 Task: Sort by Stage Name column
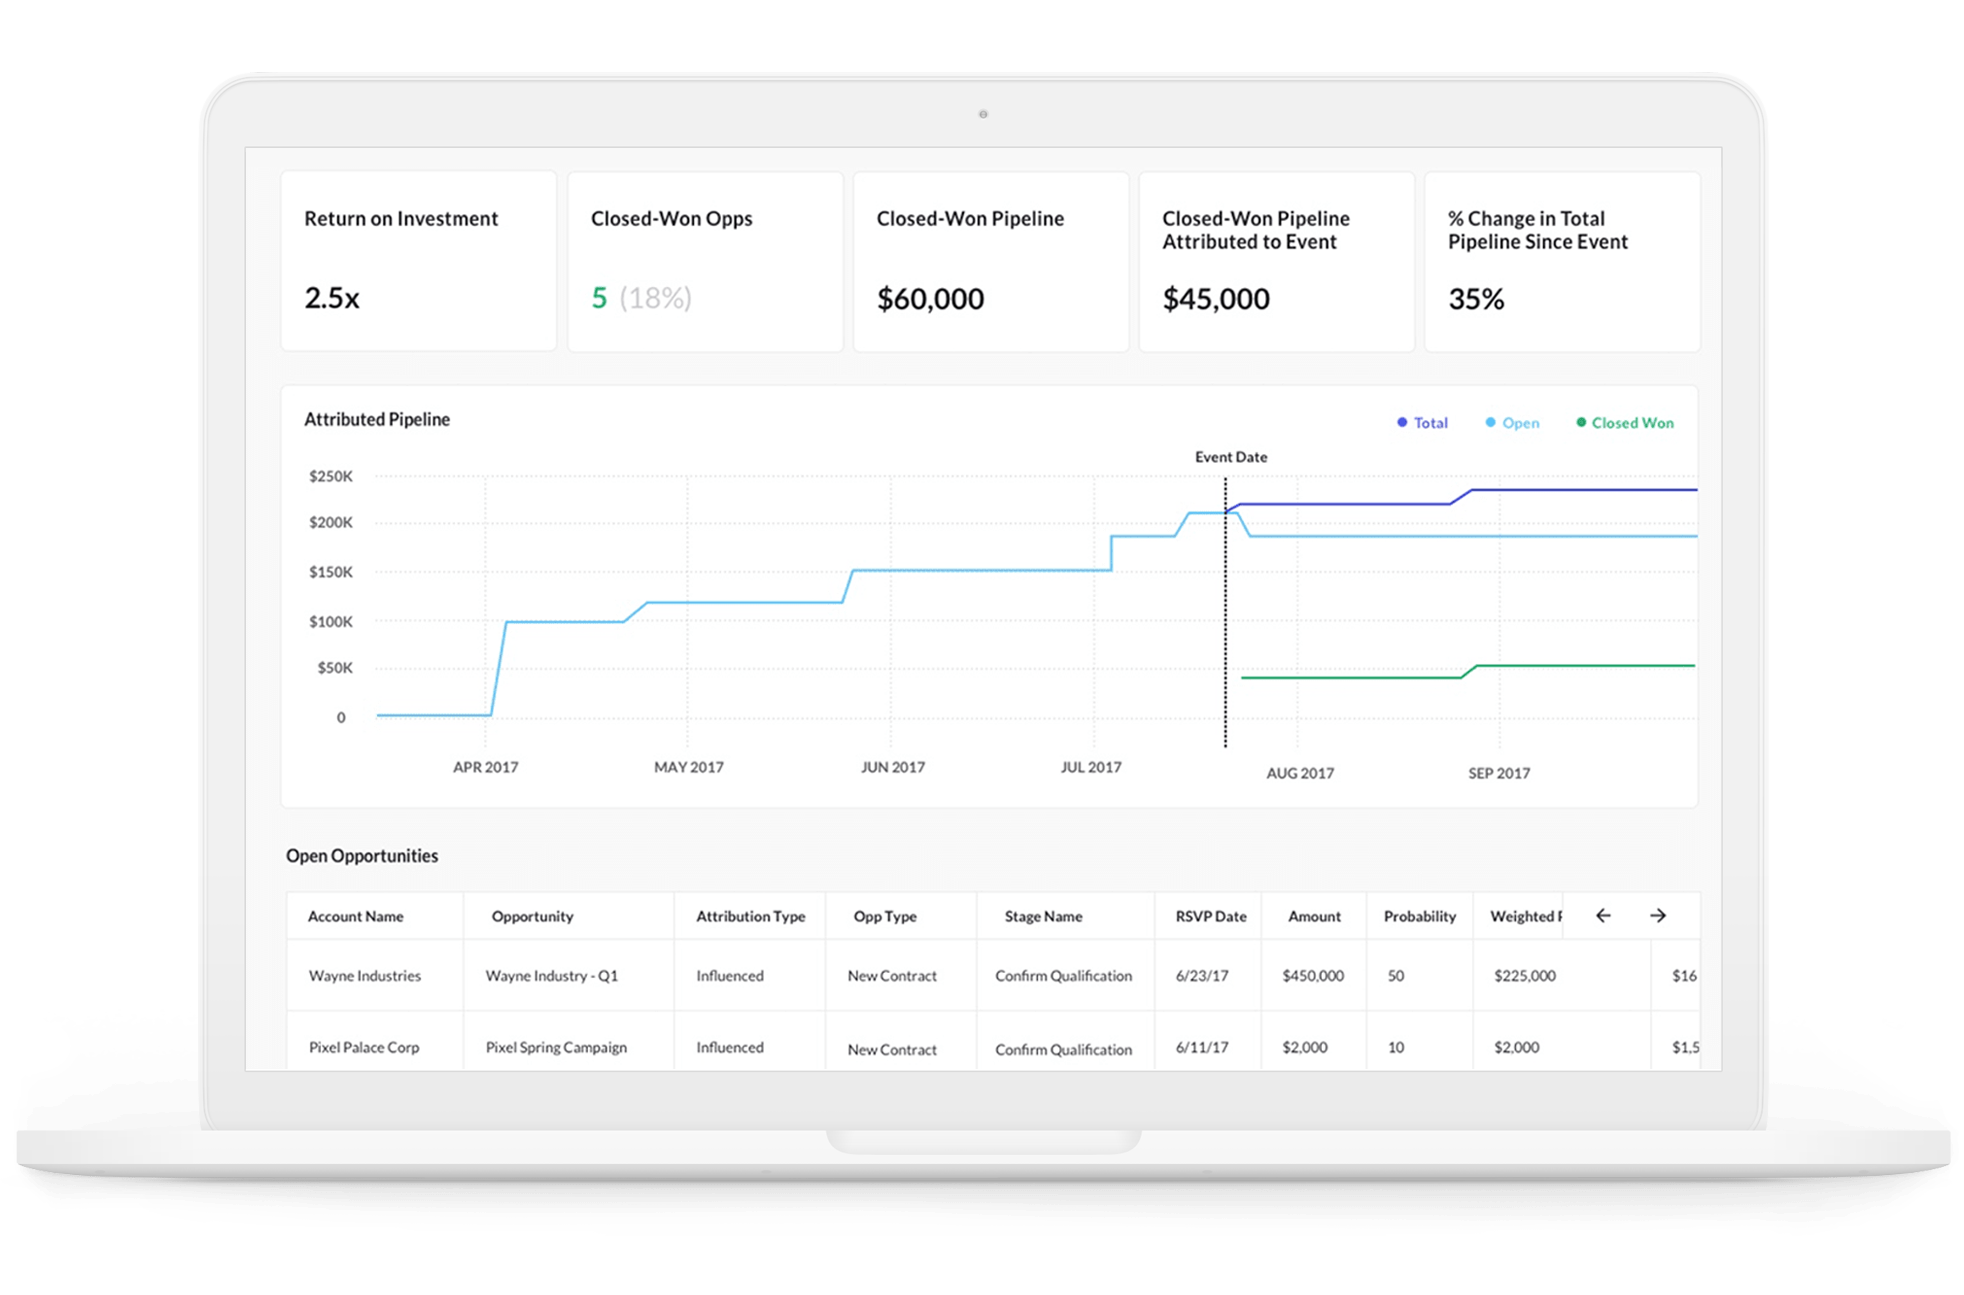point(1043,916)
